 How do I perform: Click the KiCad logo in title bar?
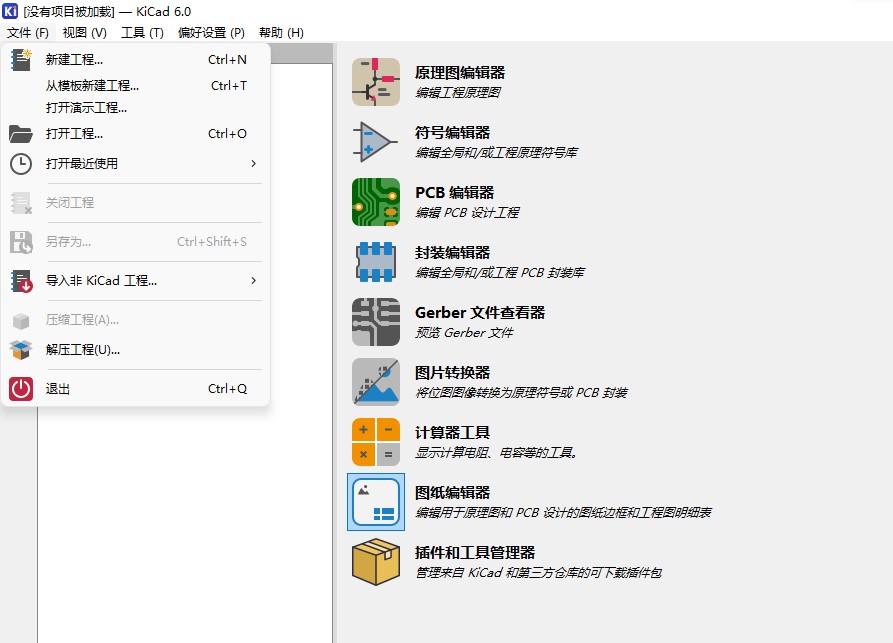coord(10,11)
